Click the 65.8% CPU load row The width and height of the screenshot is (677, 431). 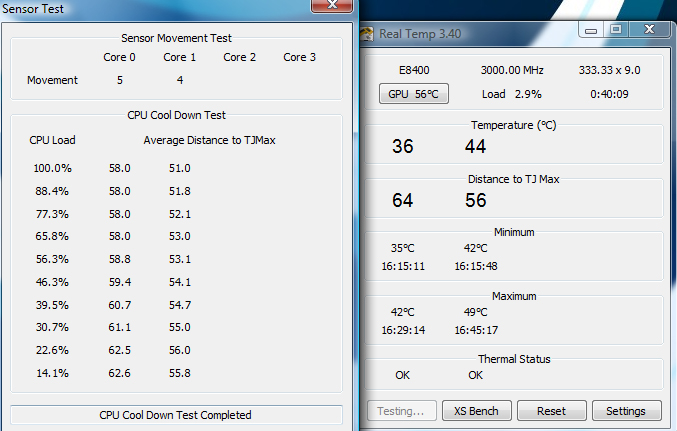point(52,236)
